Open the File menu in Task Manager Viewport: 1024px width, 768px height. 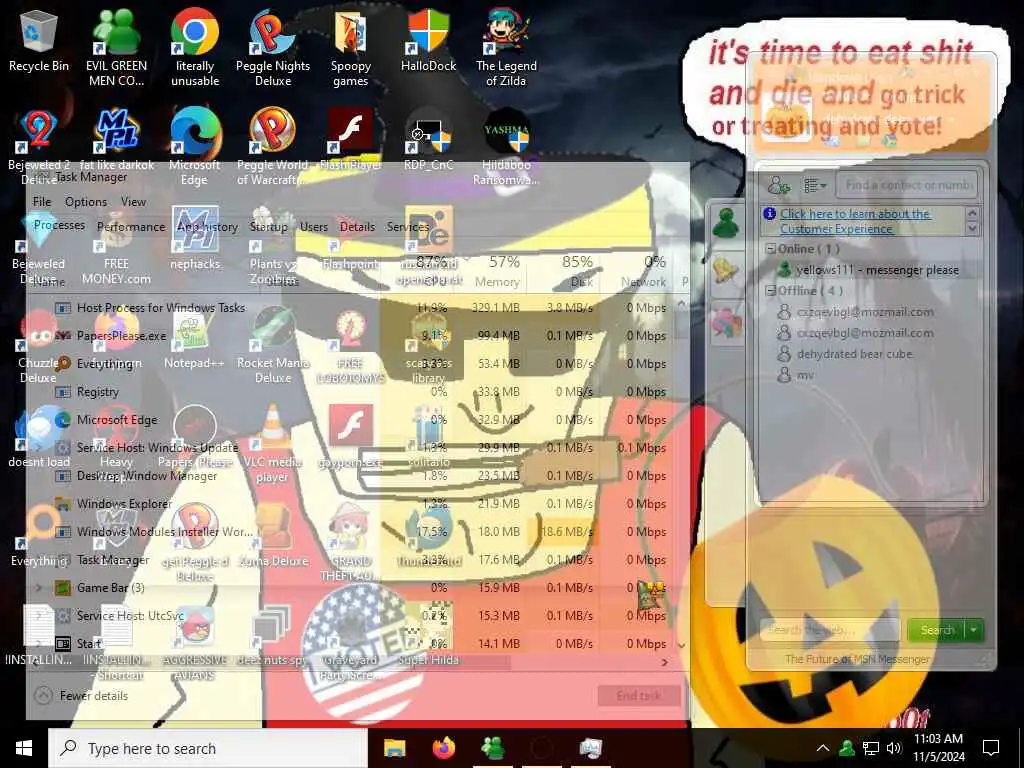coord(42,202)
